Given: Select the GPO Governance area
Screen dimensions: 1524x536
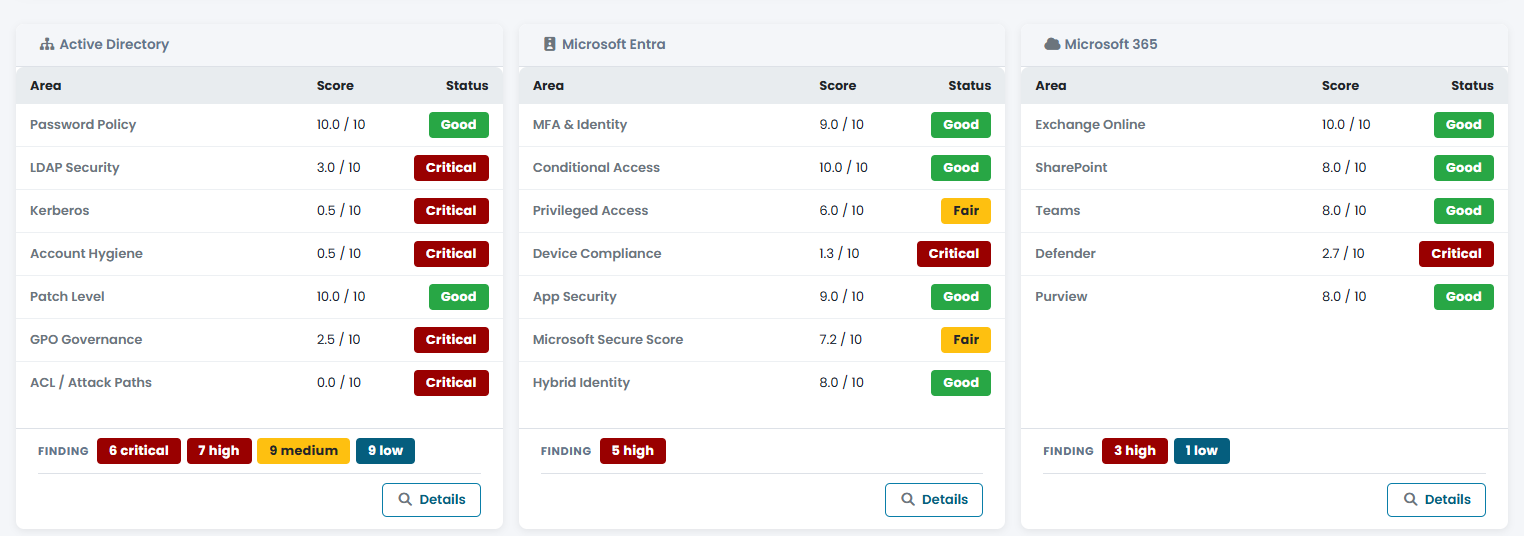Looking at the screenshot, I should pos(86,340).
